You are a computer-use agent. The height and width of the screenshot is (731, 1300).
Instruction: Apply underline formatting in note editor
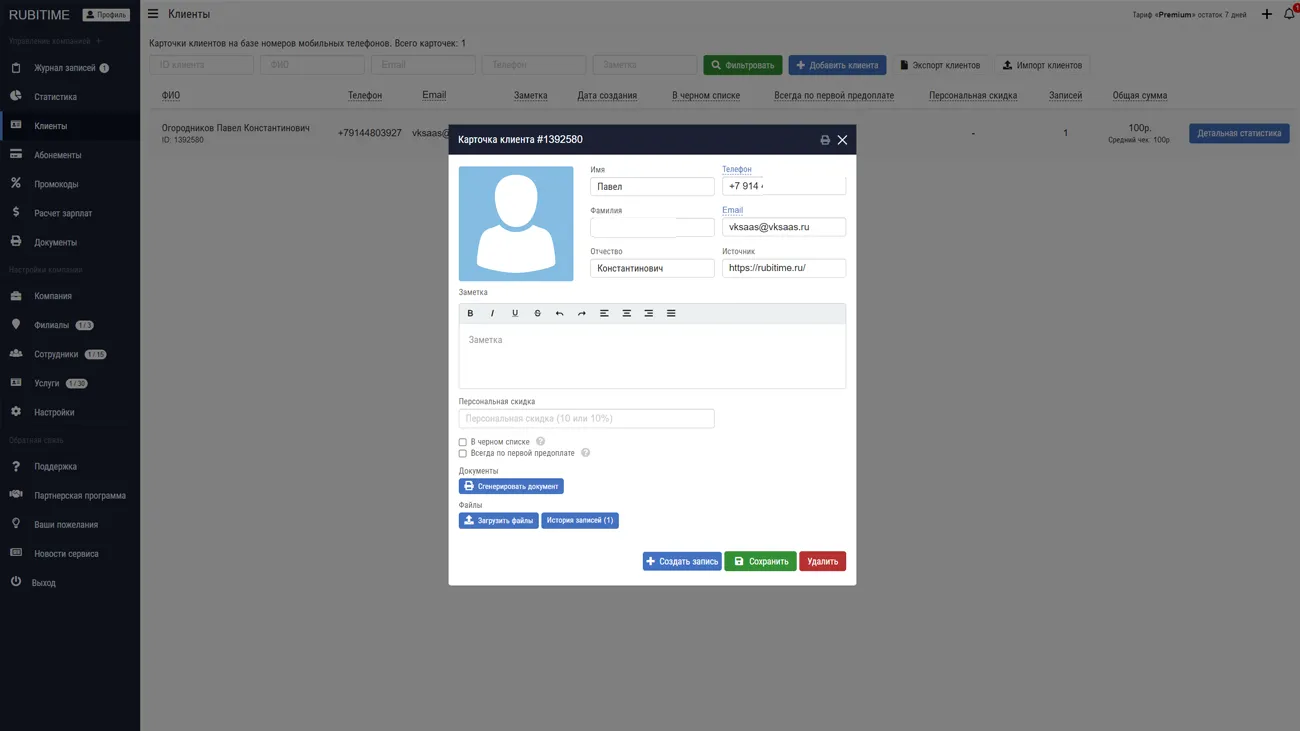pos(515,314)
